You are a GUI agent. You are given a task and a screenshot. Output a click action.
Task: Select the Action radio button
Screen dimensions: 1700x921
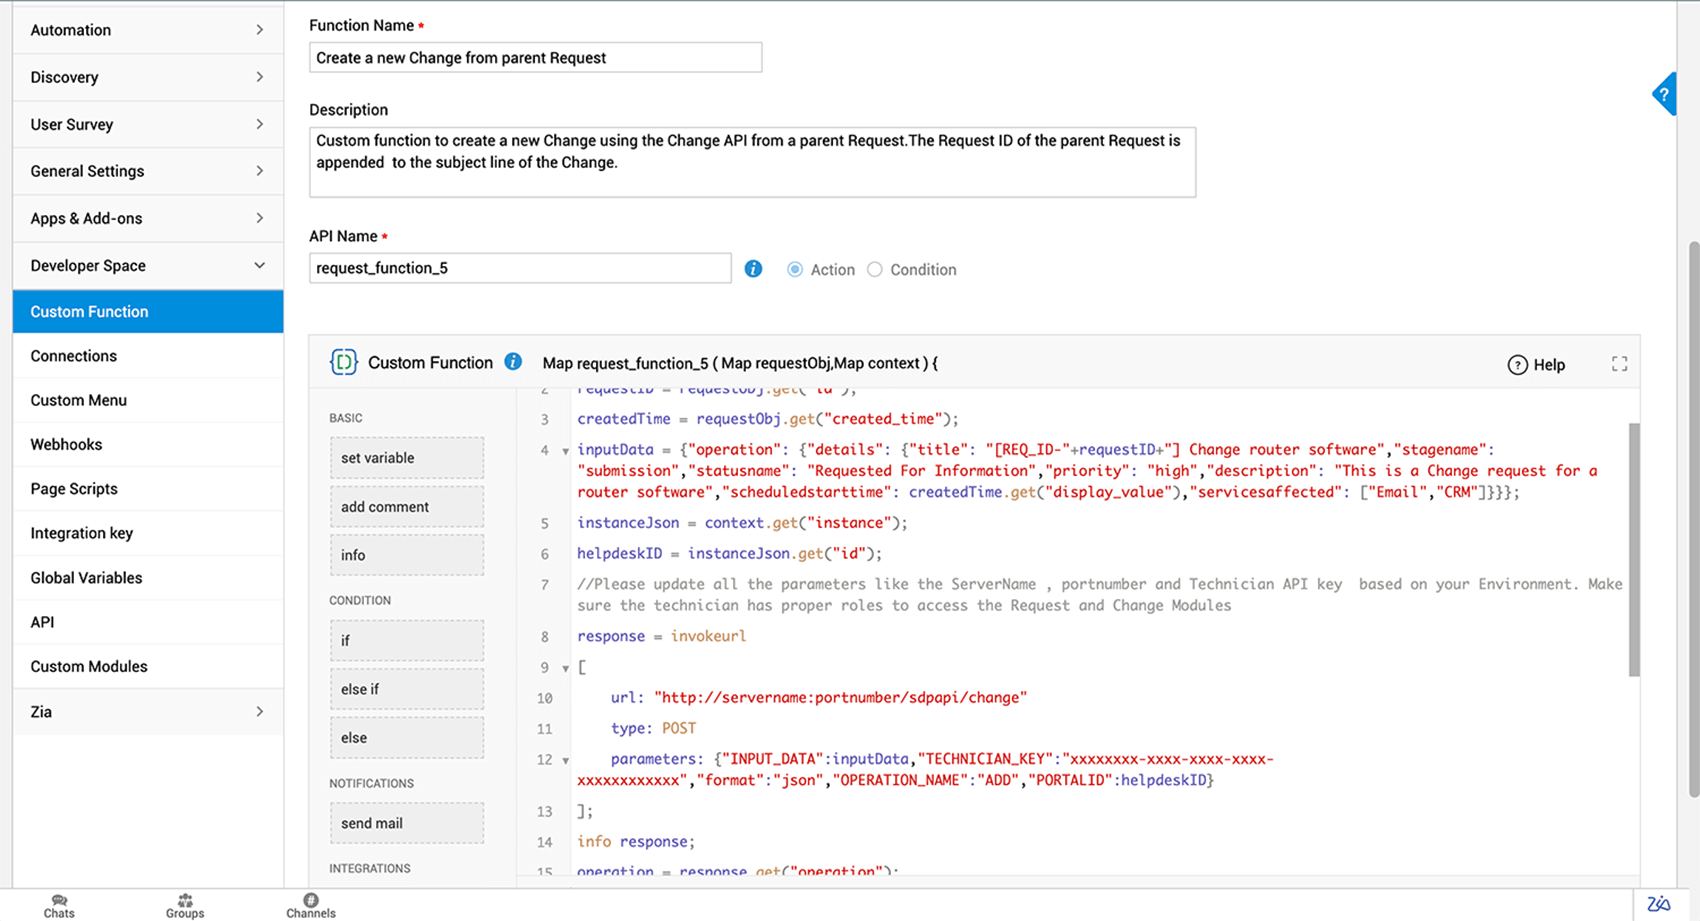(x=795, y=270)
